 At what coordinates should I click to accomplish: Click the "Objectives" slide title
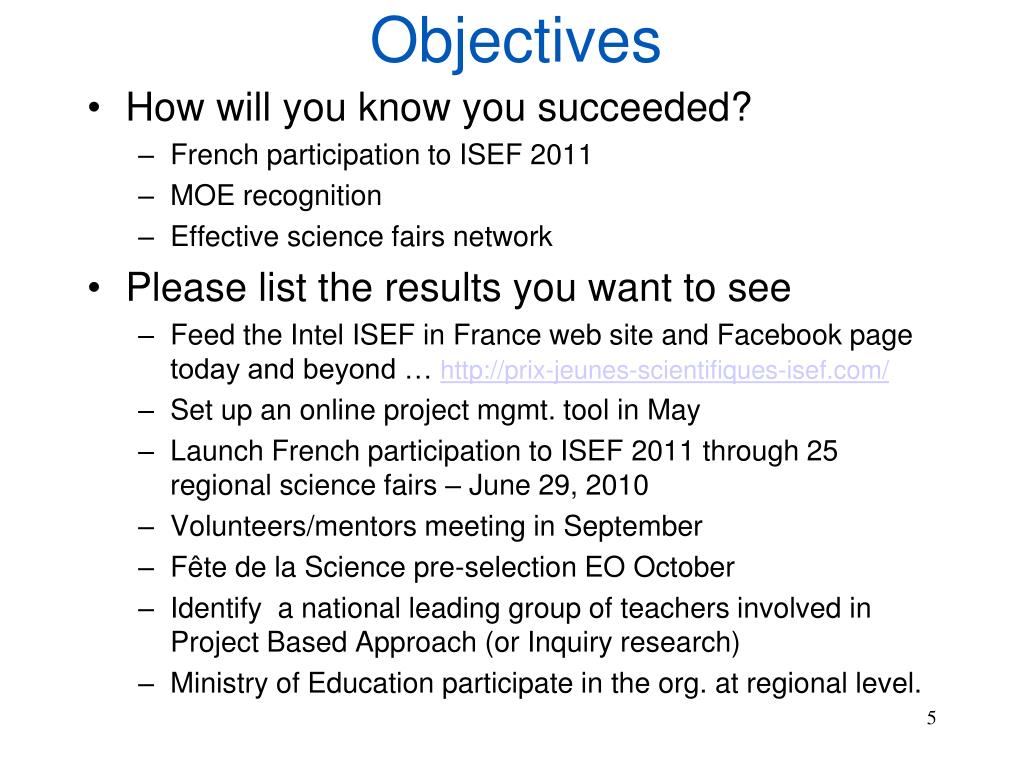pyautogui.click(x=515, y=41)
